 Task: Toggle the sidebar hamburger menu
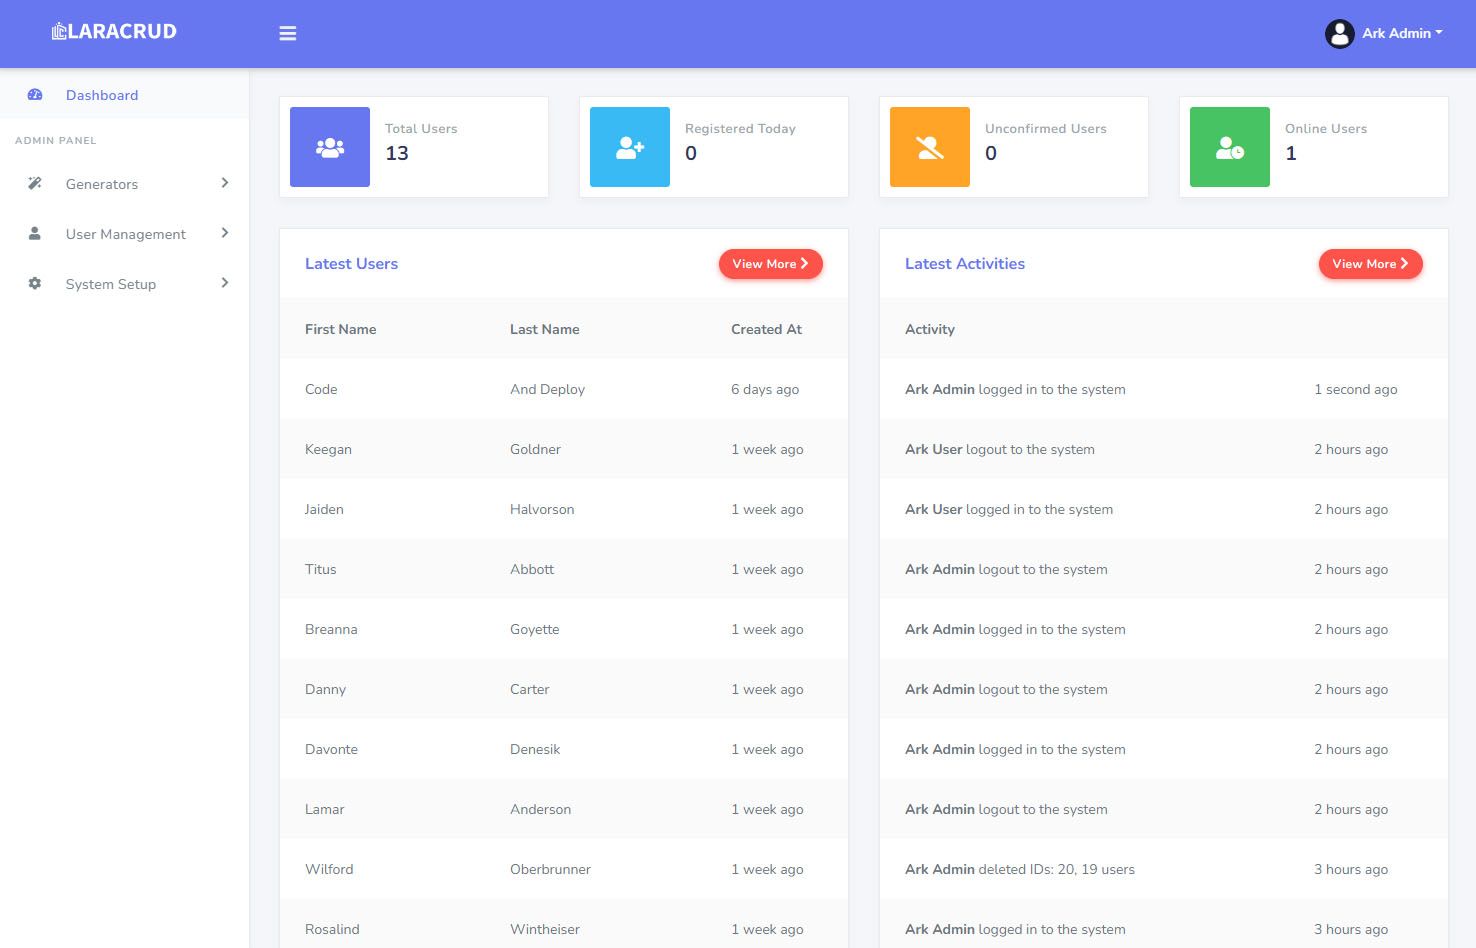pos(288,33)
